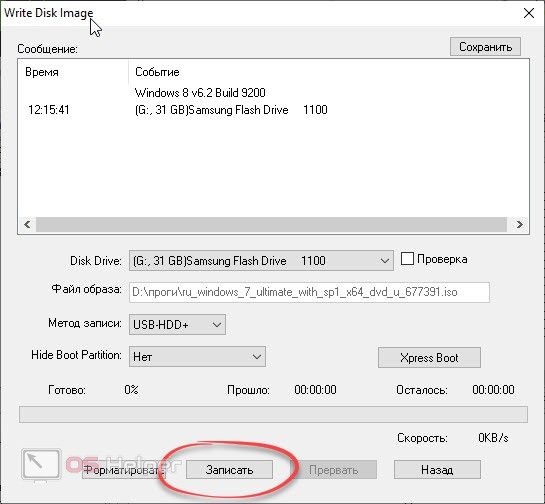Open the Hide Boot Partition dropdown

point(197,357)
